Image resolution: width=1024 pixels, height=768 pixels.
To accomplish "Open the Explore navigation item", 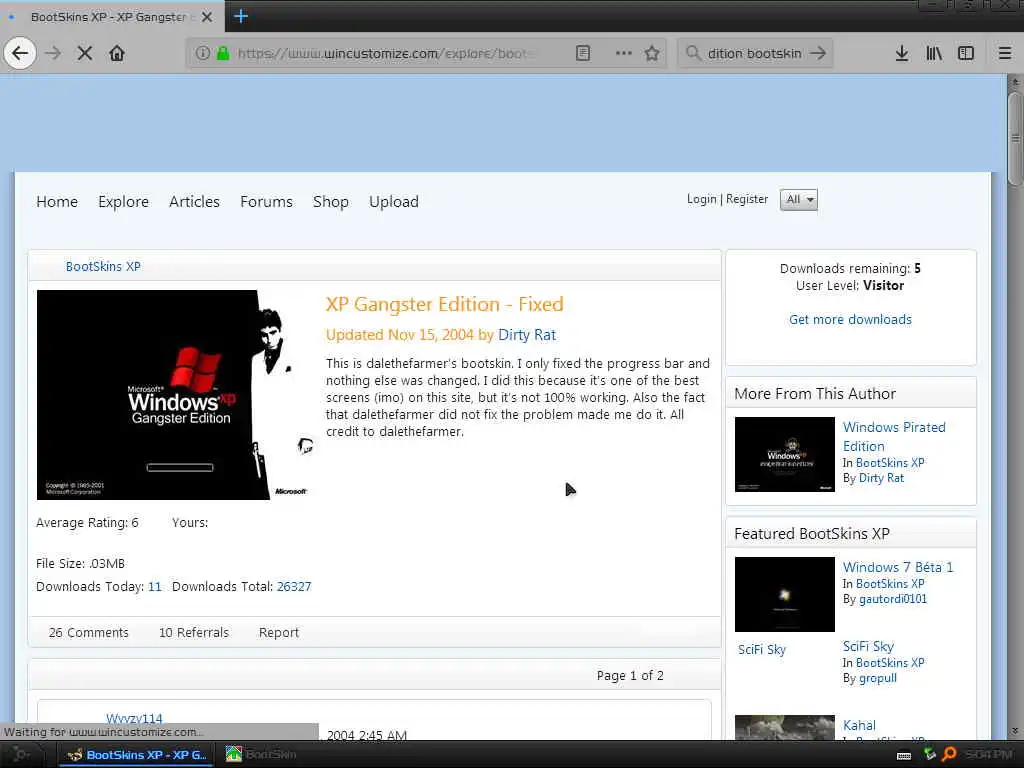I will tap(123, 202).
